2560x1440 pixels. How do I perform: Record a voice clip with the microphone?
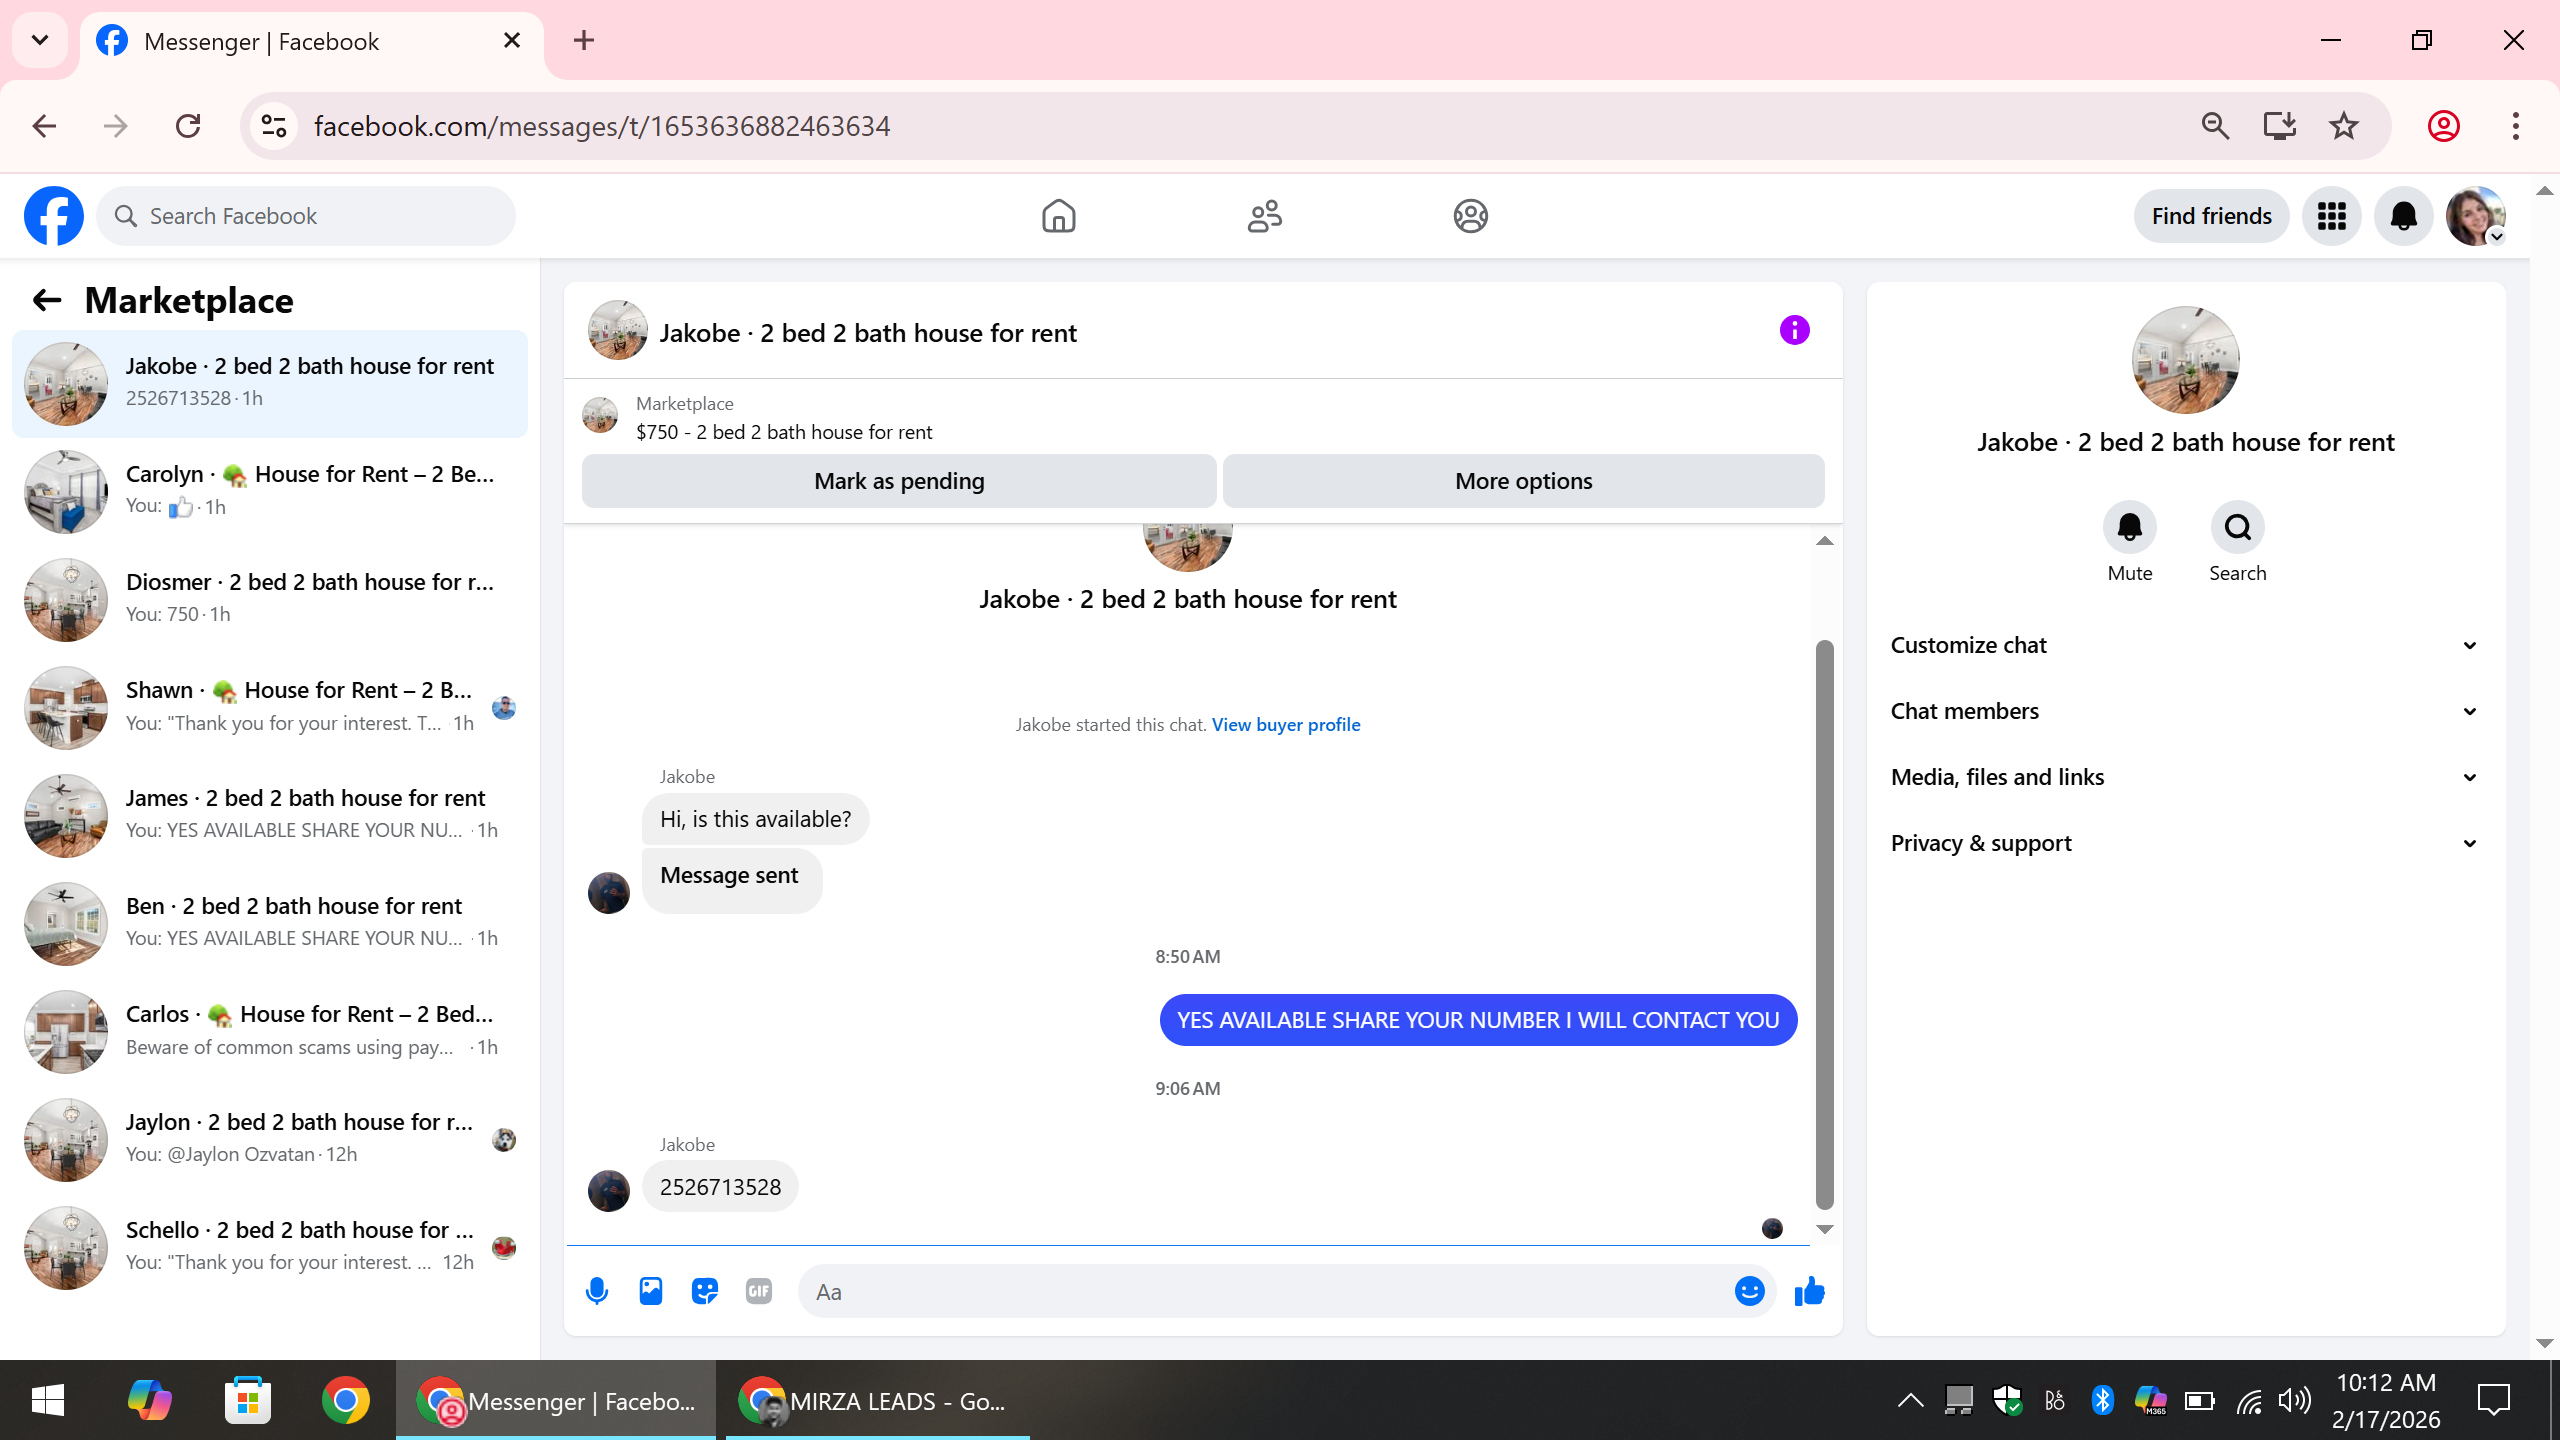597,1291
